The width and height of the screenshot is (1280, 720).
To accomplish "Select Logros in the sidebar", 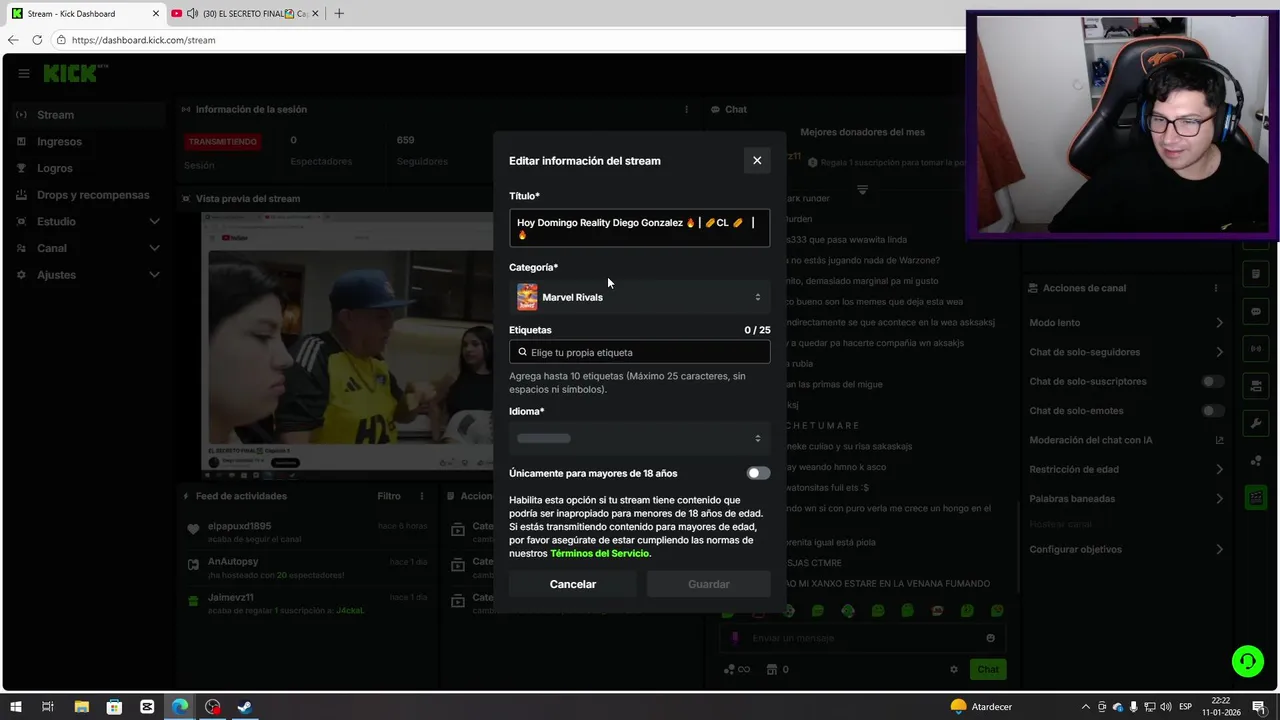I will point(87,168).
